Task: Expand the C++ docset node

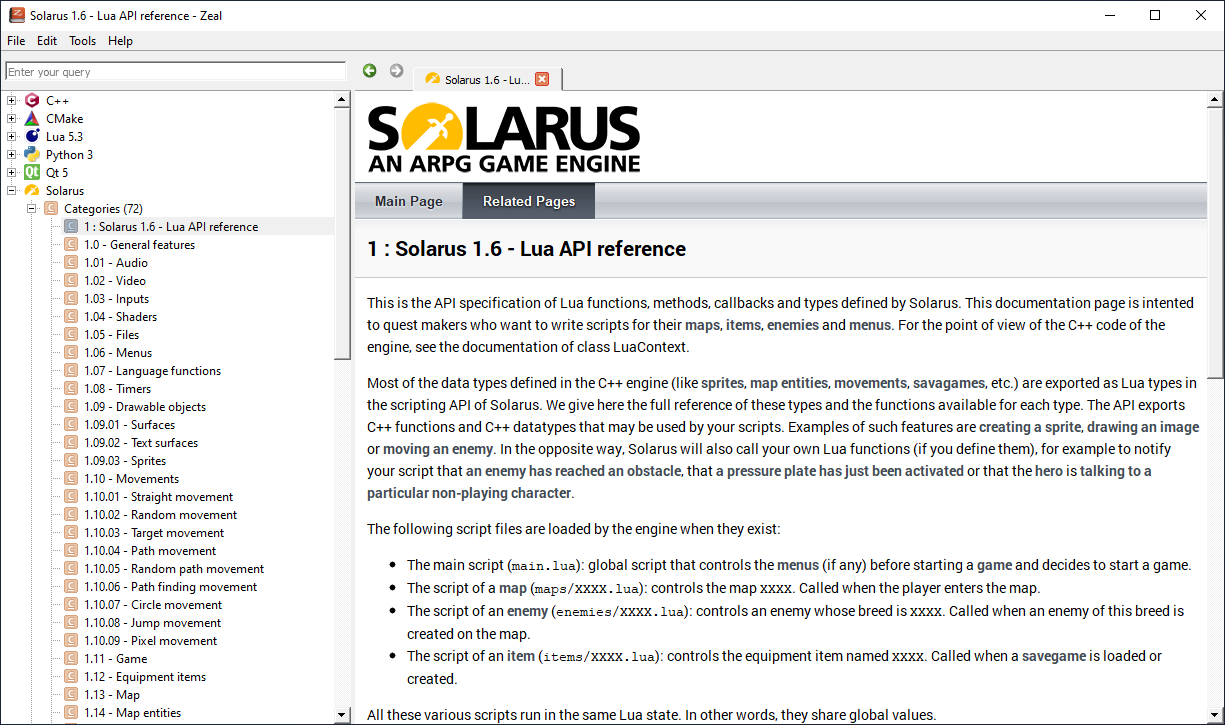Action: [x=12, y=100]
